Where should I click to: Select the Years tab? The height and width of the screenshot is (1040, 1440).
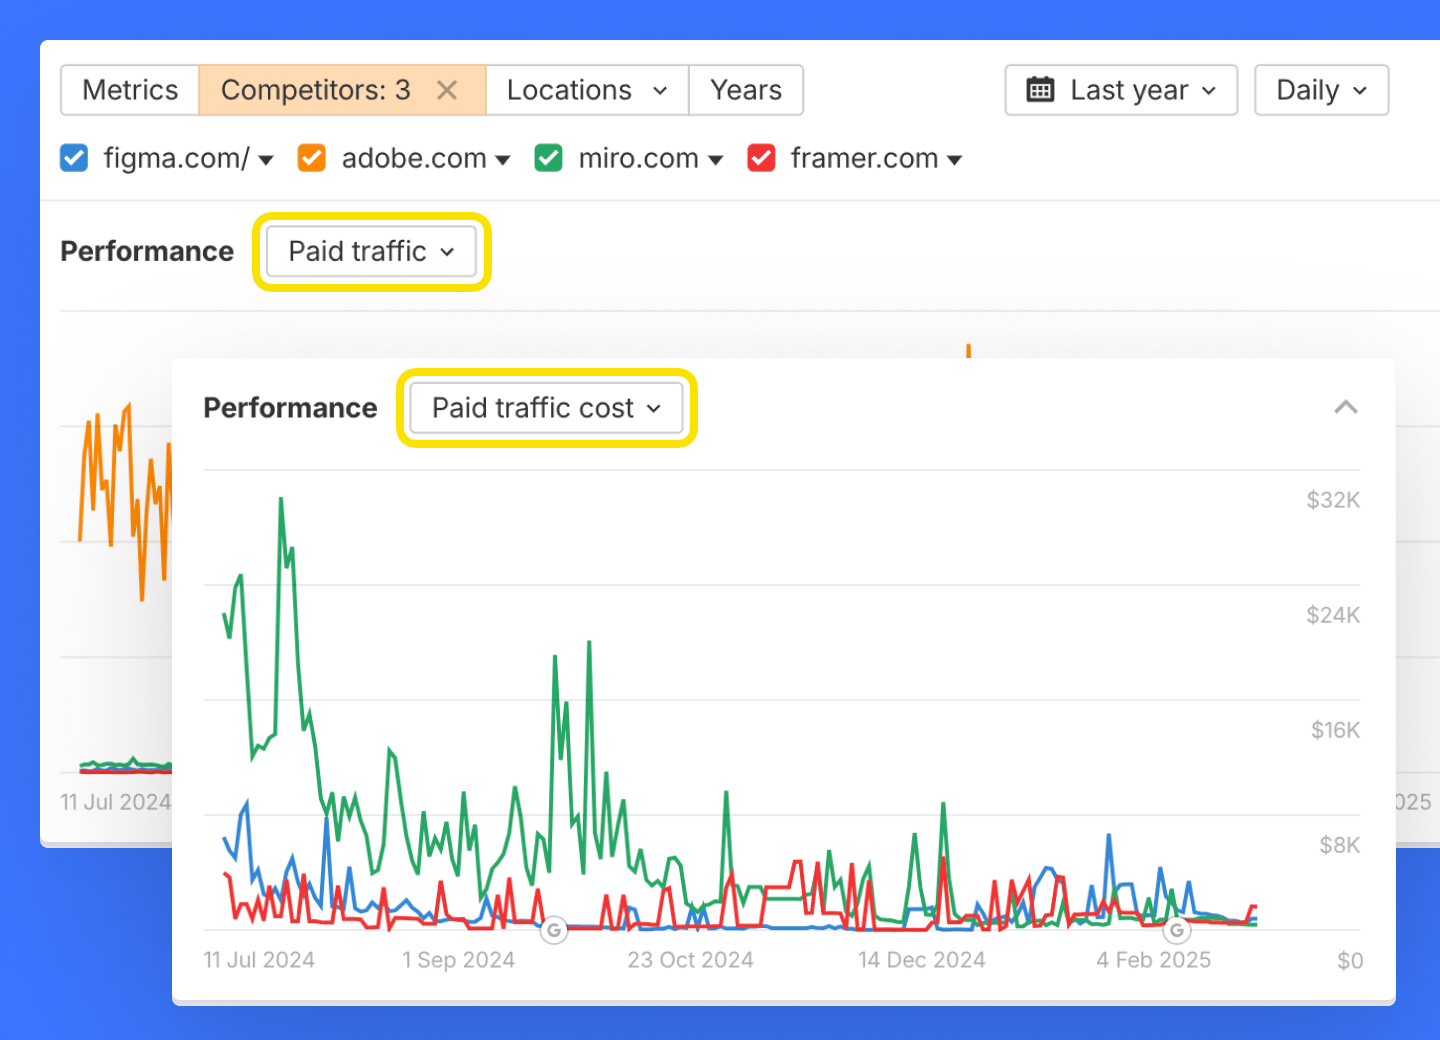tap(745, 90)
